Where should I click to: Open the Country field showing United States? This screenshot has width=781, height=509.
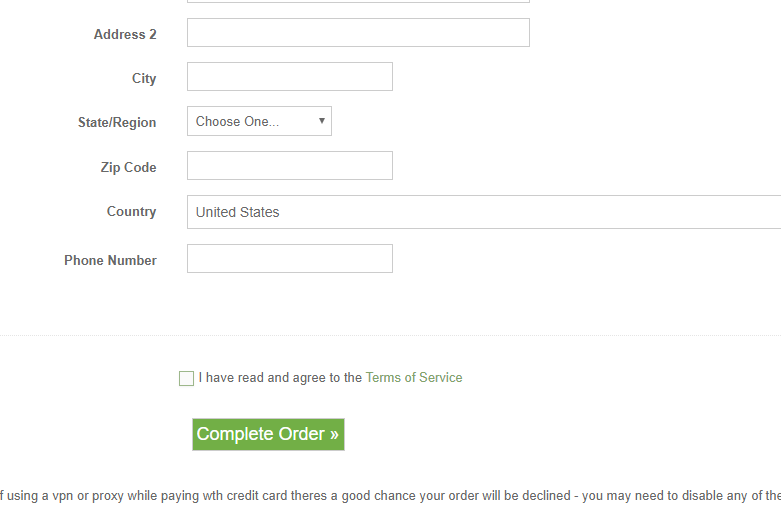click(x=484, y=212)
